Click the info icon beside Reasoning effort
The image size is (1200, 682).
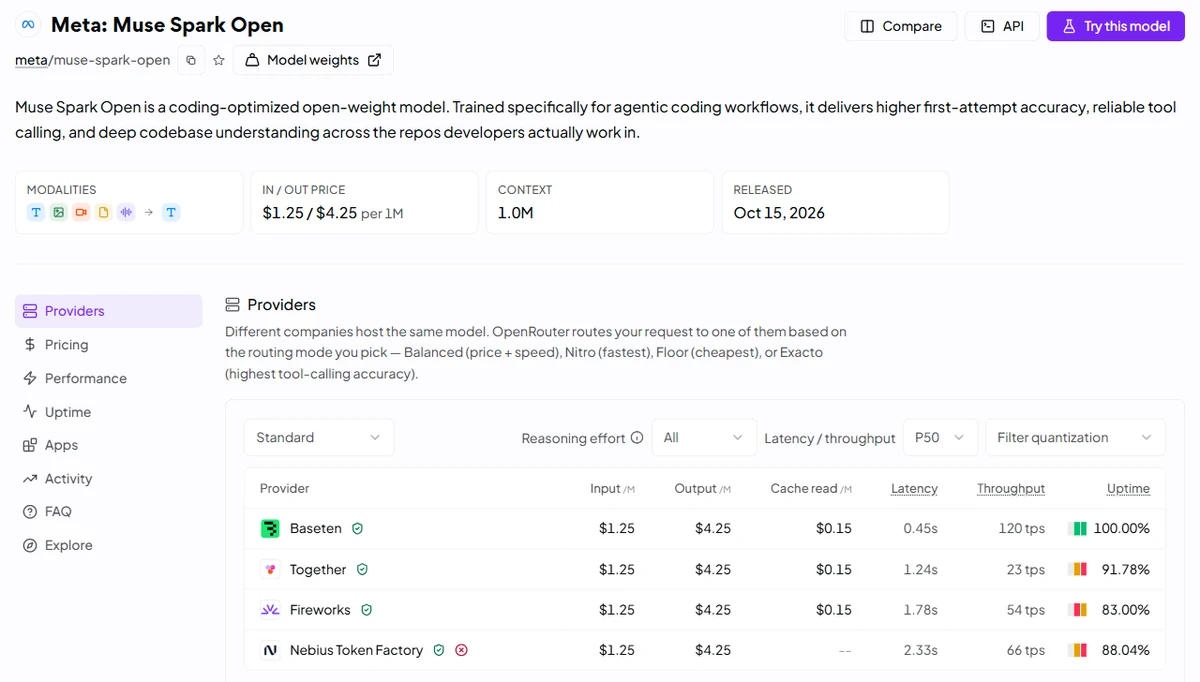pyautogui.click(x=636, y=437)
